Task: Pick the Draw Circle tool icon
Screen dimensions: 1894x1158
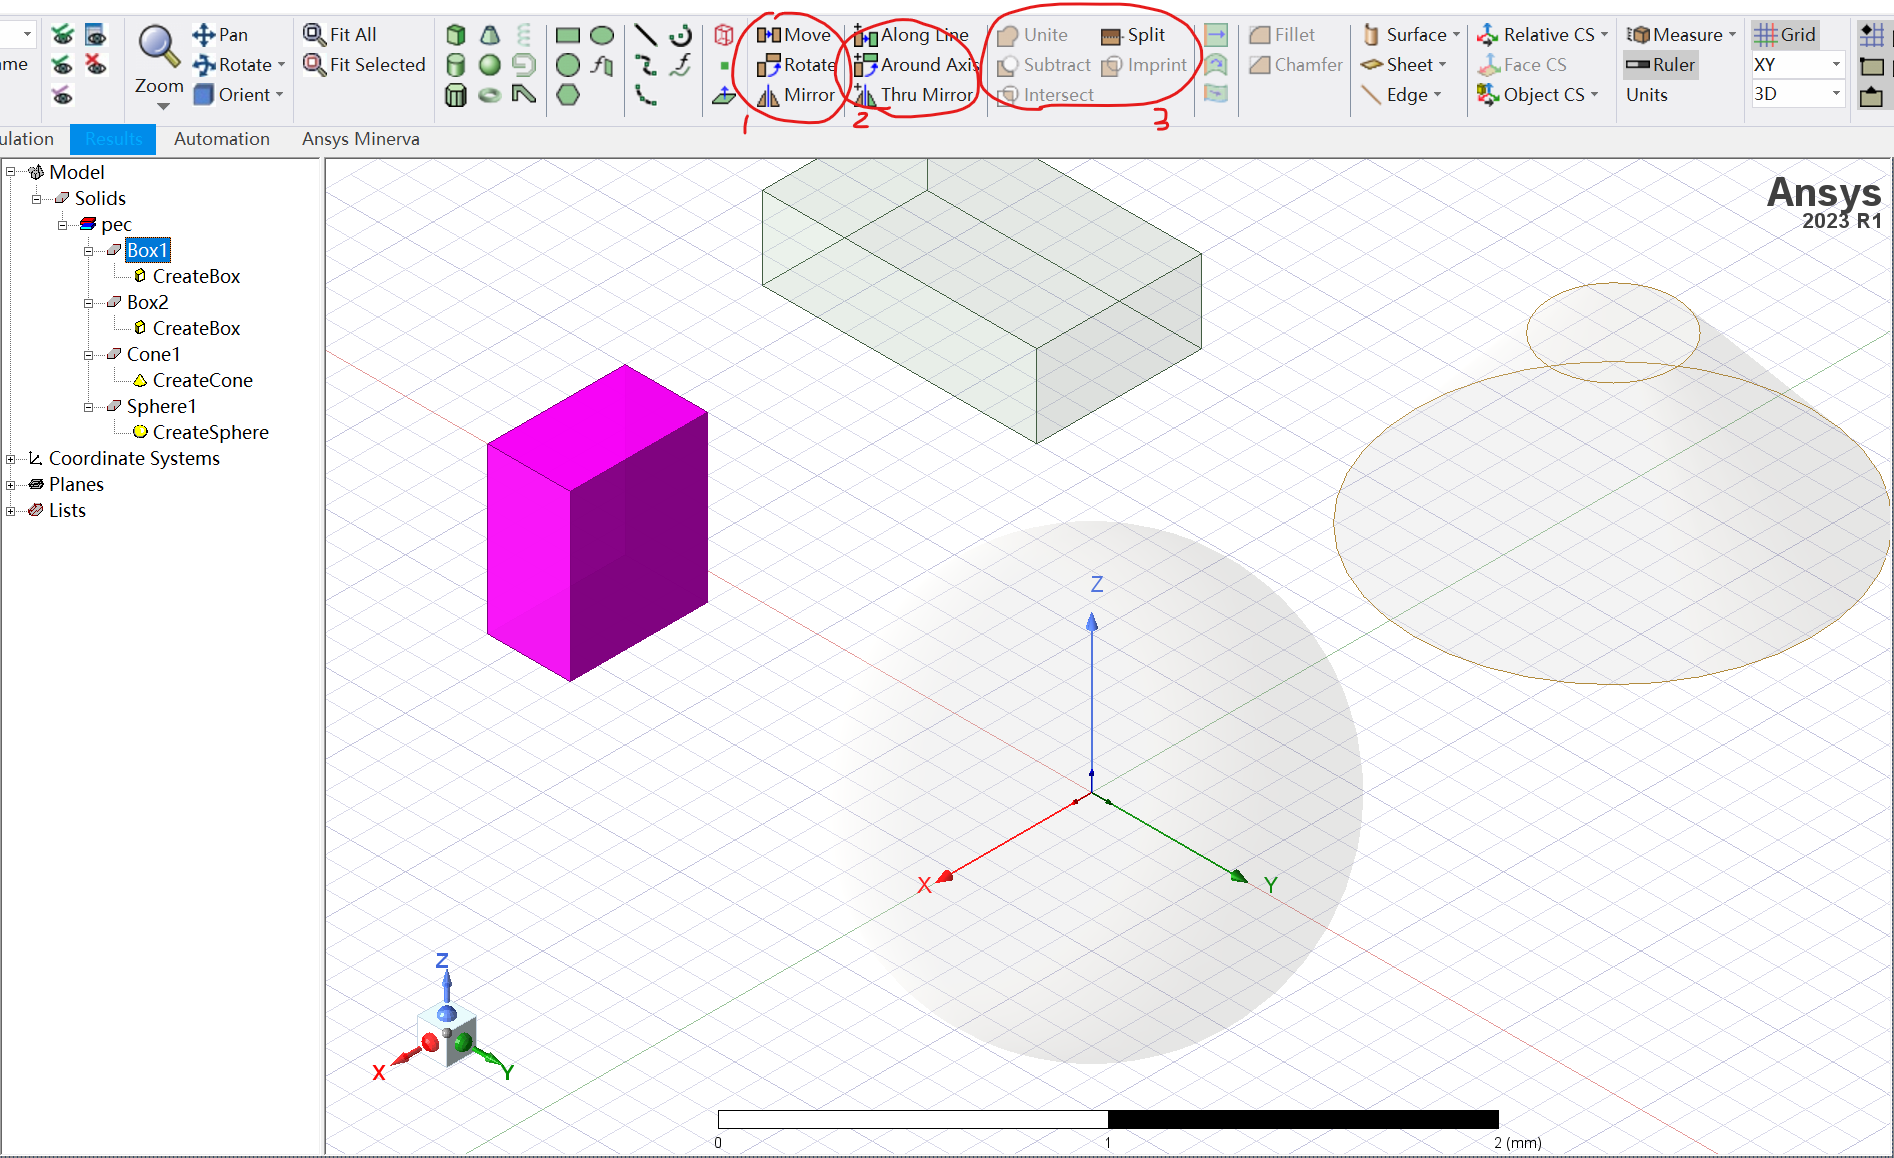Action: tap(568, 65)
